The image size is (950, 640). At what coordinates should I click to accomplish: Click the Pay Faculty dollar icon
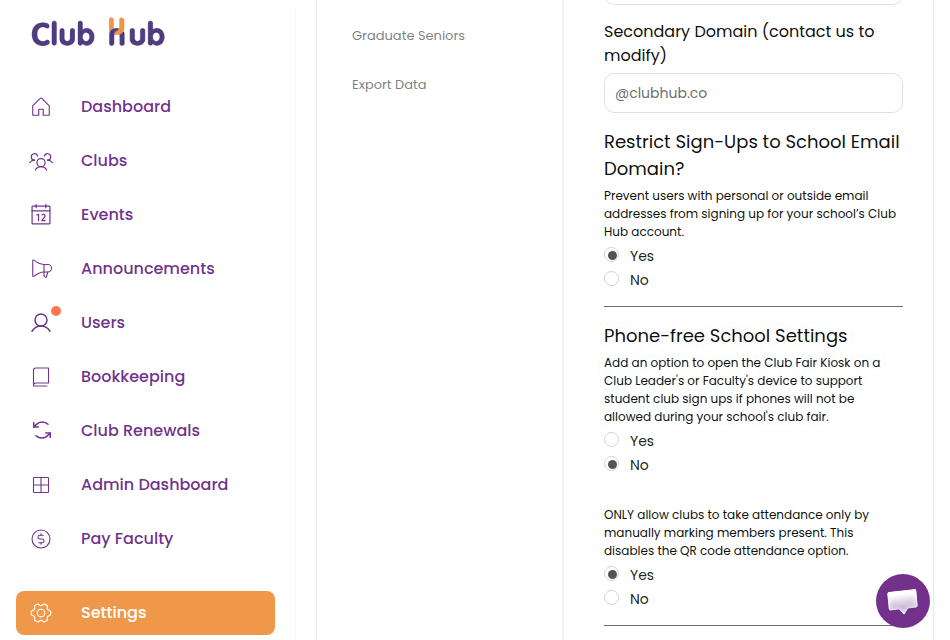[40, 538]
